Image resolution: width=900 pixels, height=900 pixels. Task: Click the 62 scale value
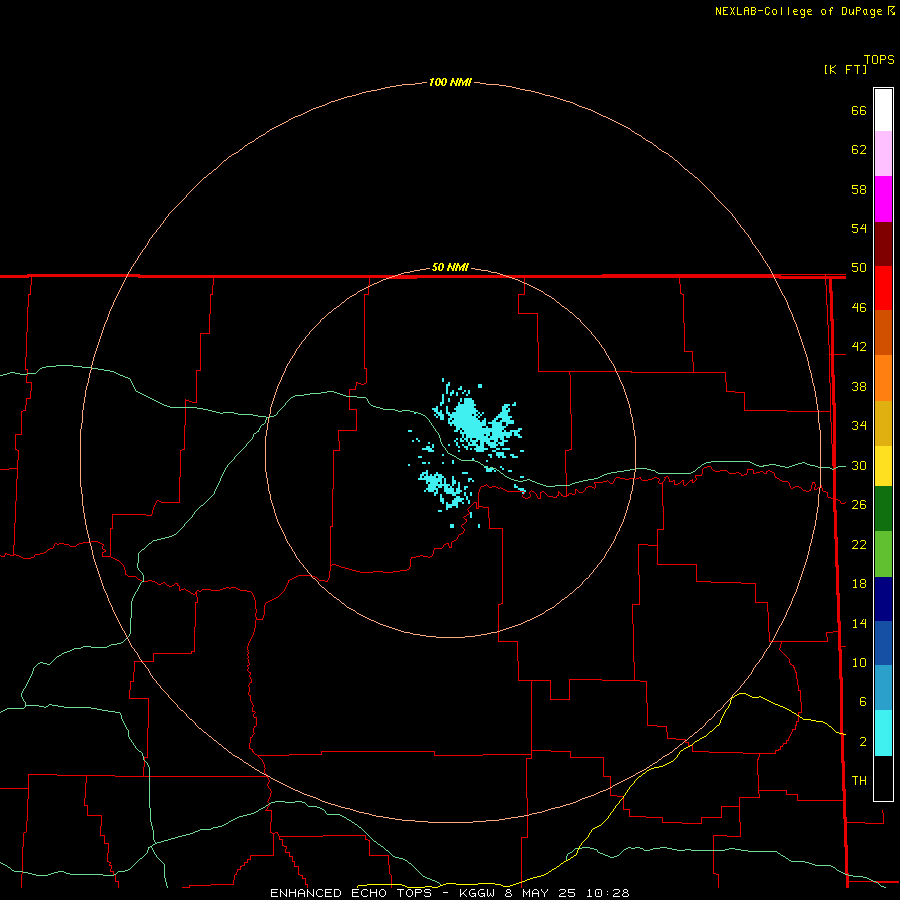pyautogui.click(x=859, y=150)
